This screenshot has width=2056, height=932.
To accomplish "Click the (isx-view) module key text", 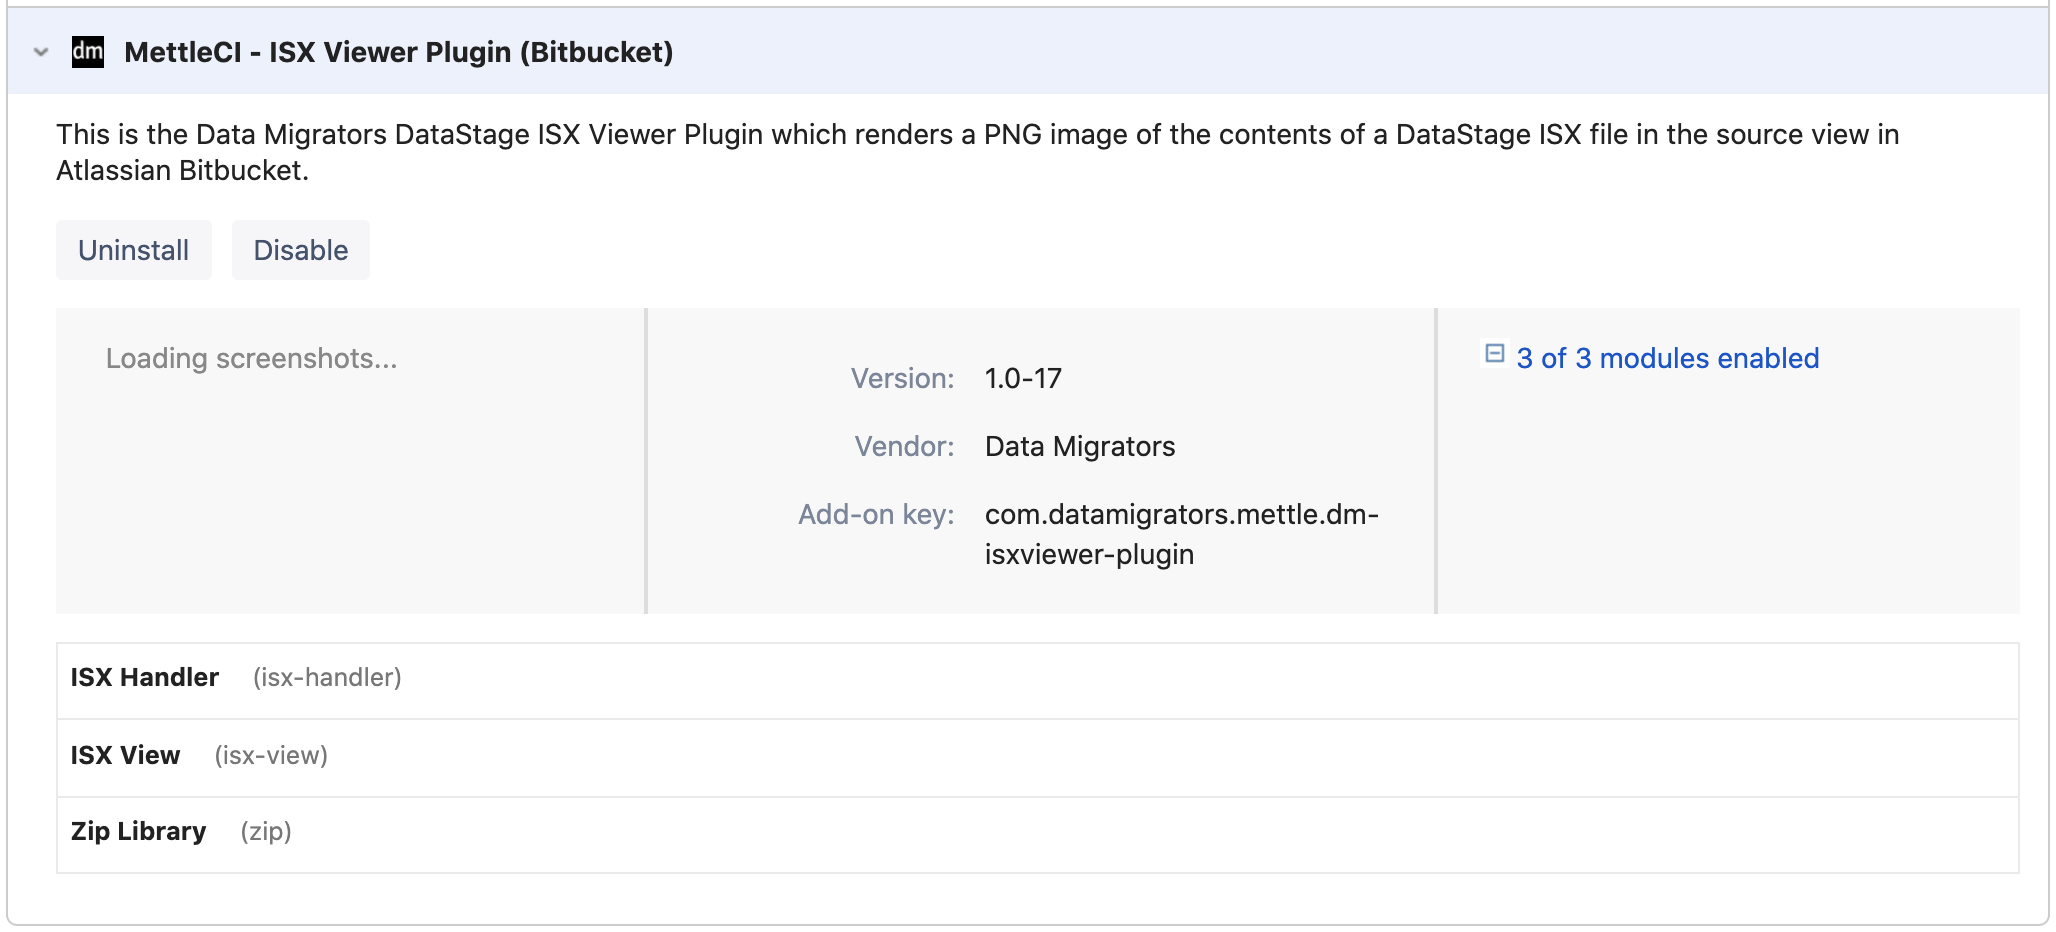I will click(271, 756).
